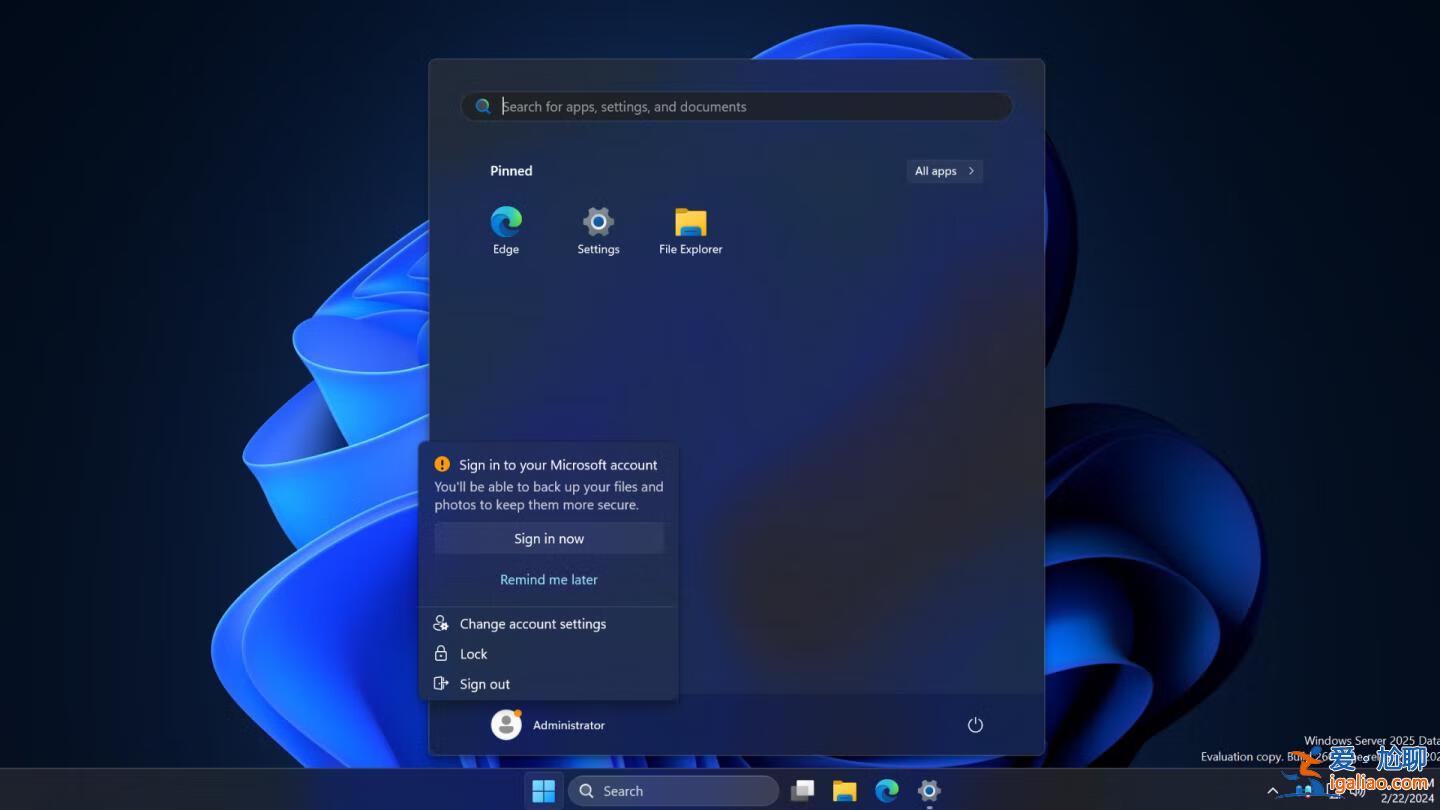The width and height of the screenshot is (1440, 810).
Task: Dismiss the prompt with Remind me later
Action: click(548, 579)
